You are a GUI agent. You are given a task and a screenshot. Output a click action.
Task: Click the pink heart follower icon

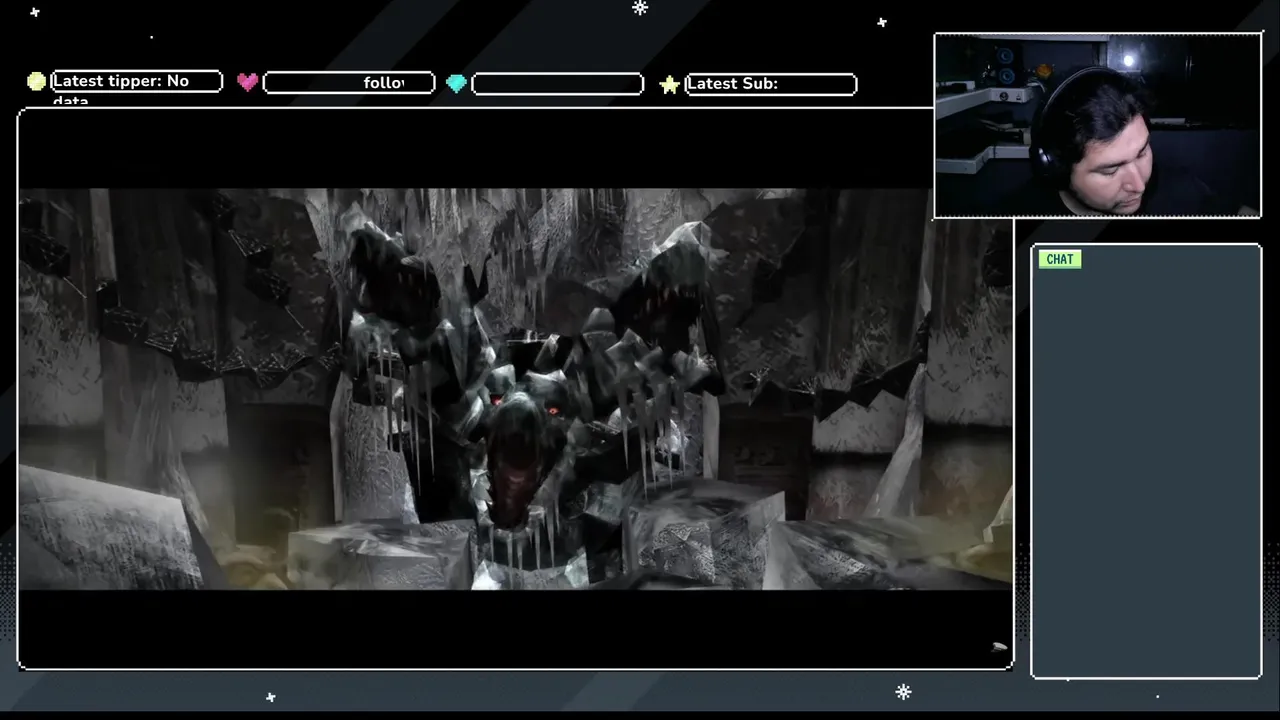248,82
